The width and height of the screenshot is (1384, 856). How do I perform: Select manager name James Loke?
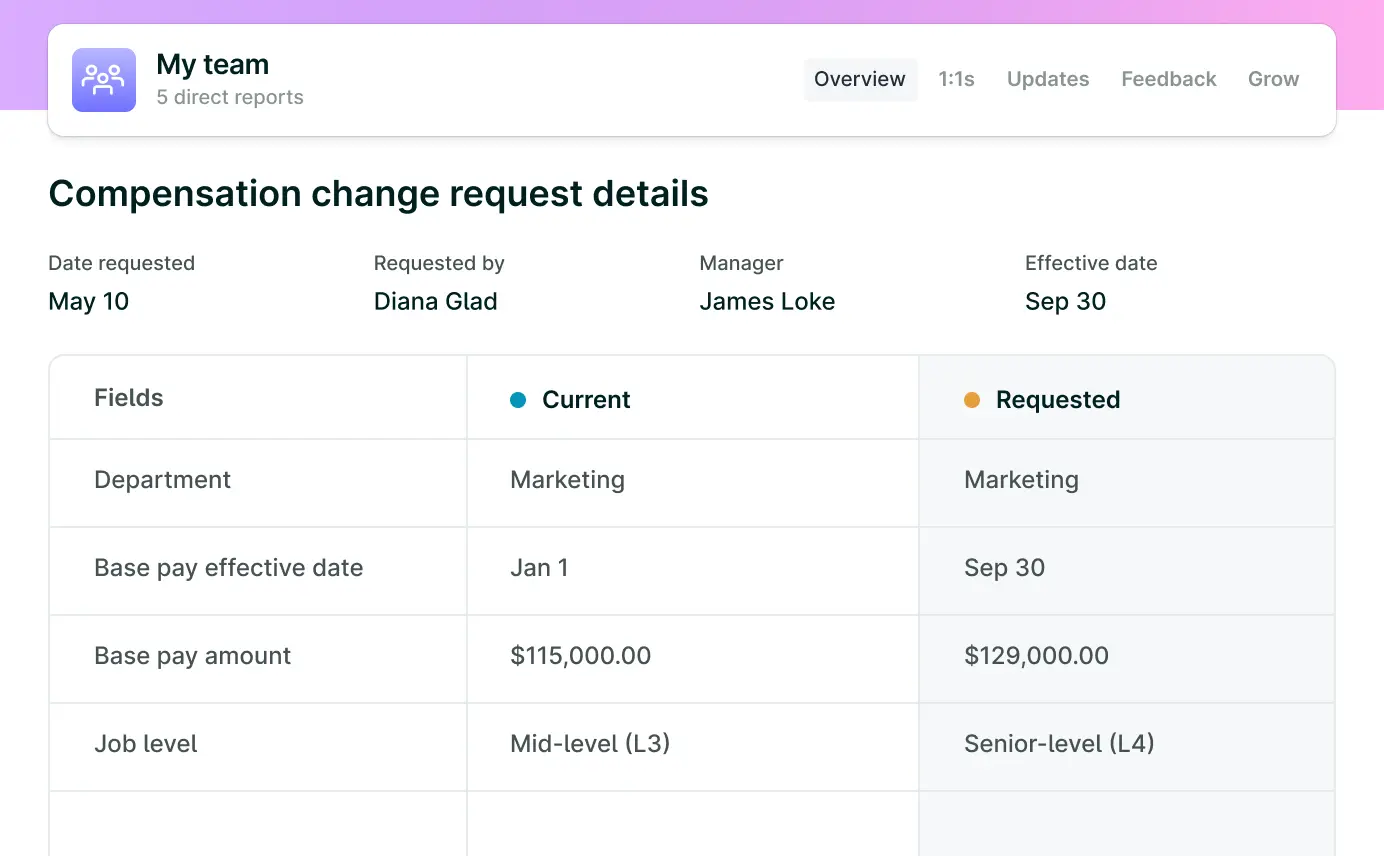[x=767, y=302]
